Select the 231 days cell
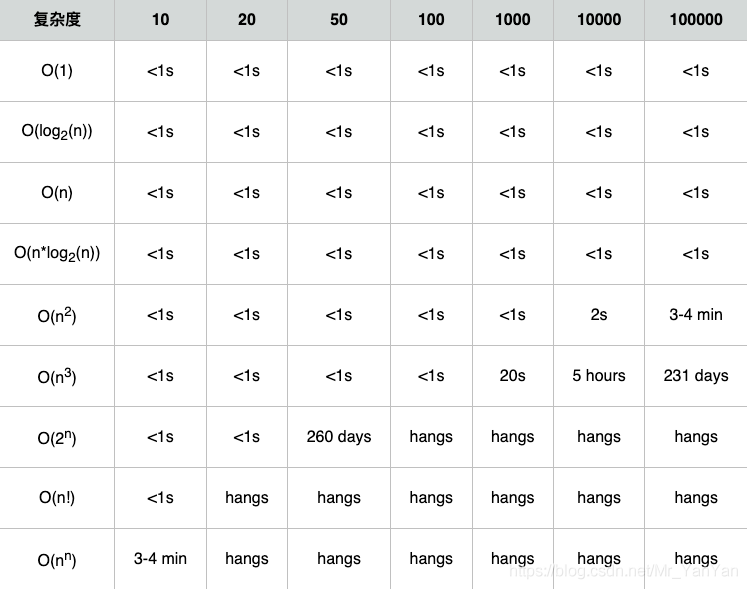The image size is (747, 589). [x=695, y=376]
